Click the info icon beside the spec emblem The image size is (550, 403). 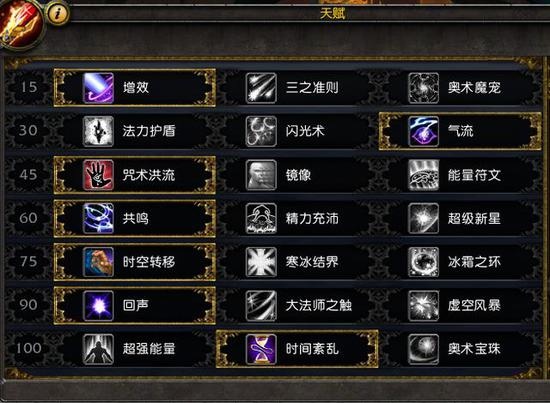58,14
